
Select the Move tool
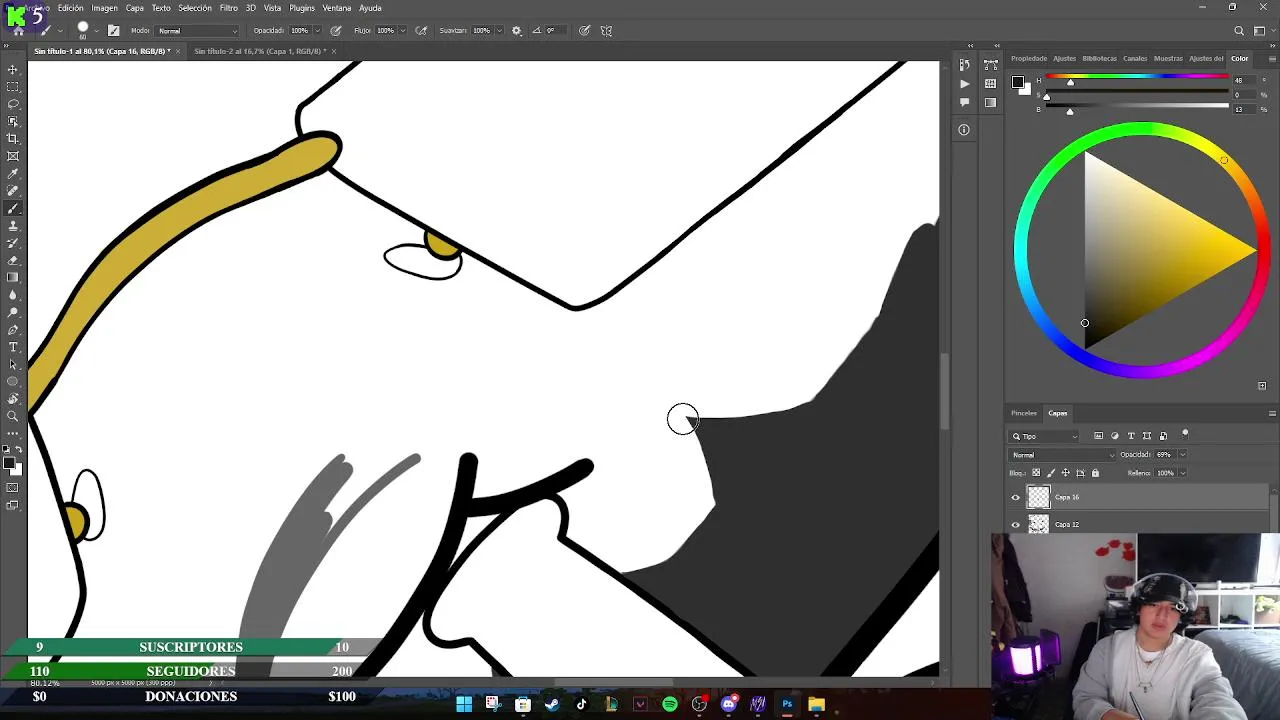(x=13, y=70)
